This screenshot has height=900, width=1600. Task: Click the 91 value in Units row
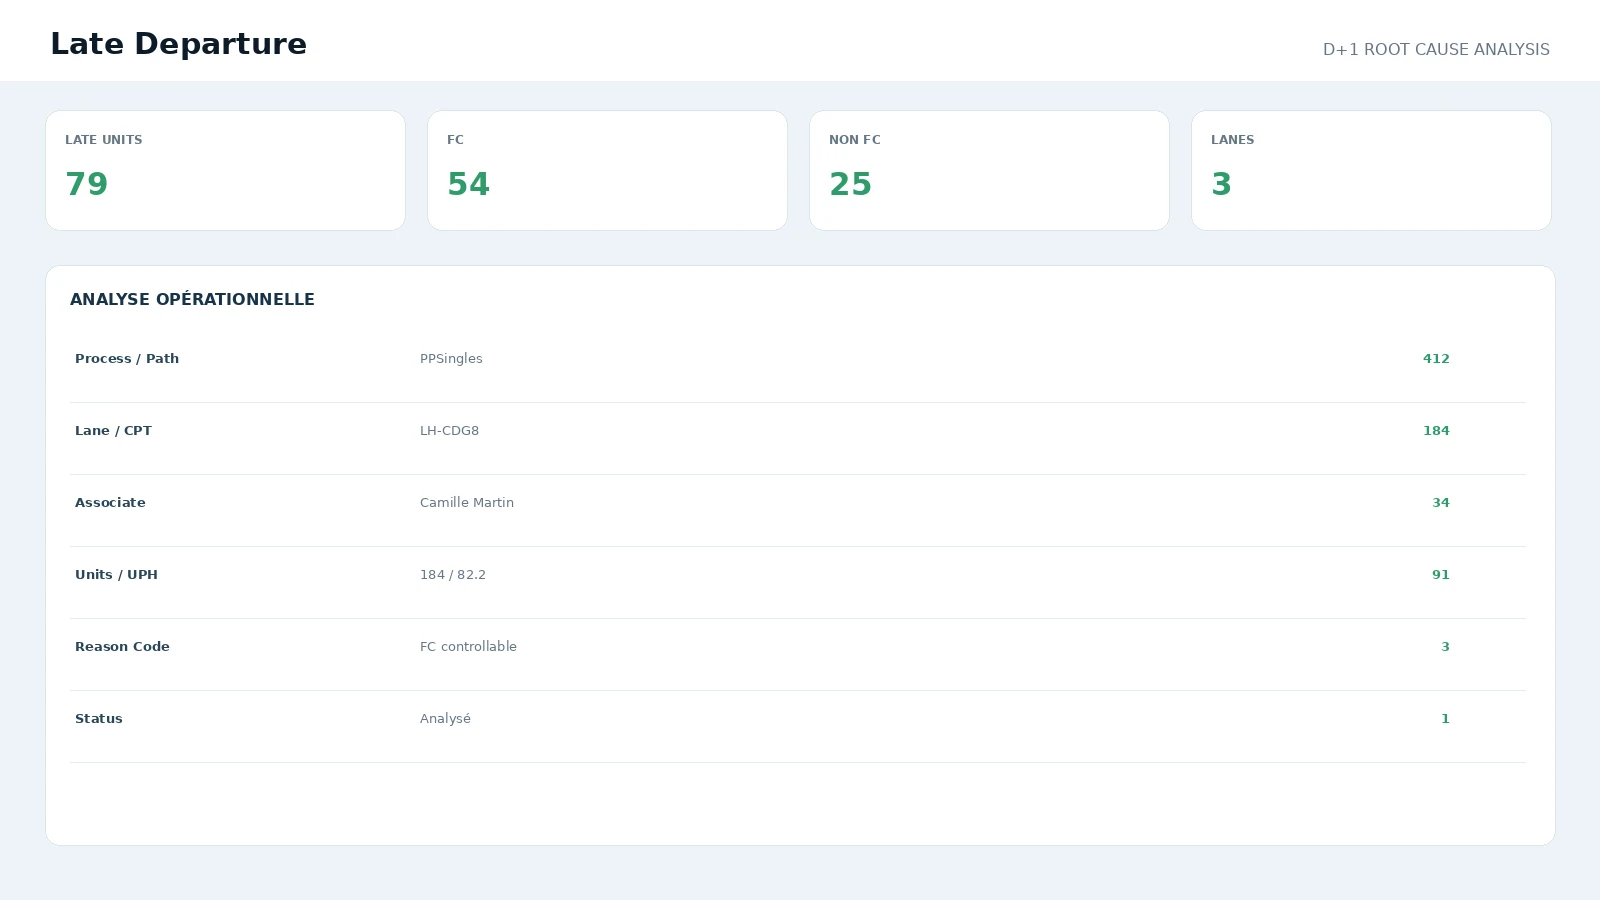coord(1440,575)
